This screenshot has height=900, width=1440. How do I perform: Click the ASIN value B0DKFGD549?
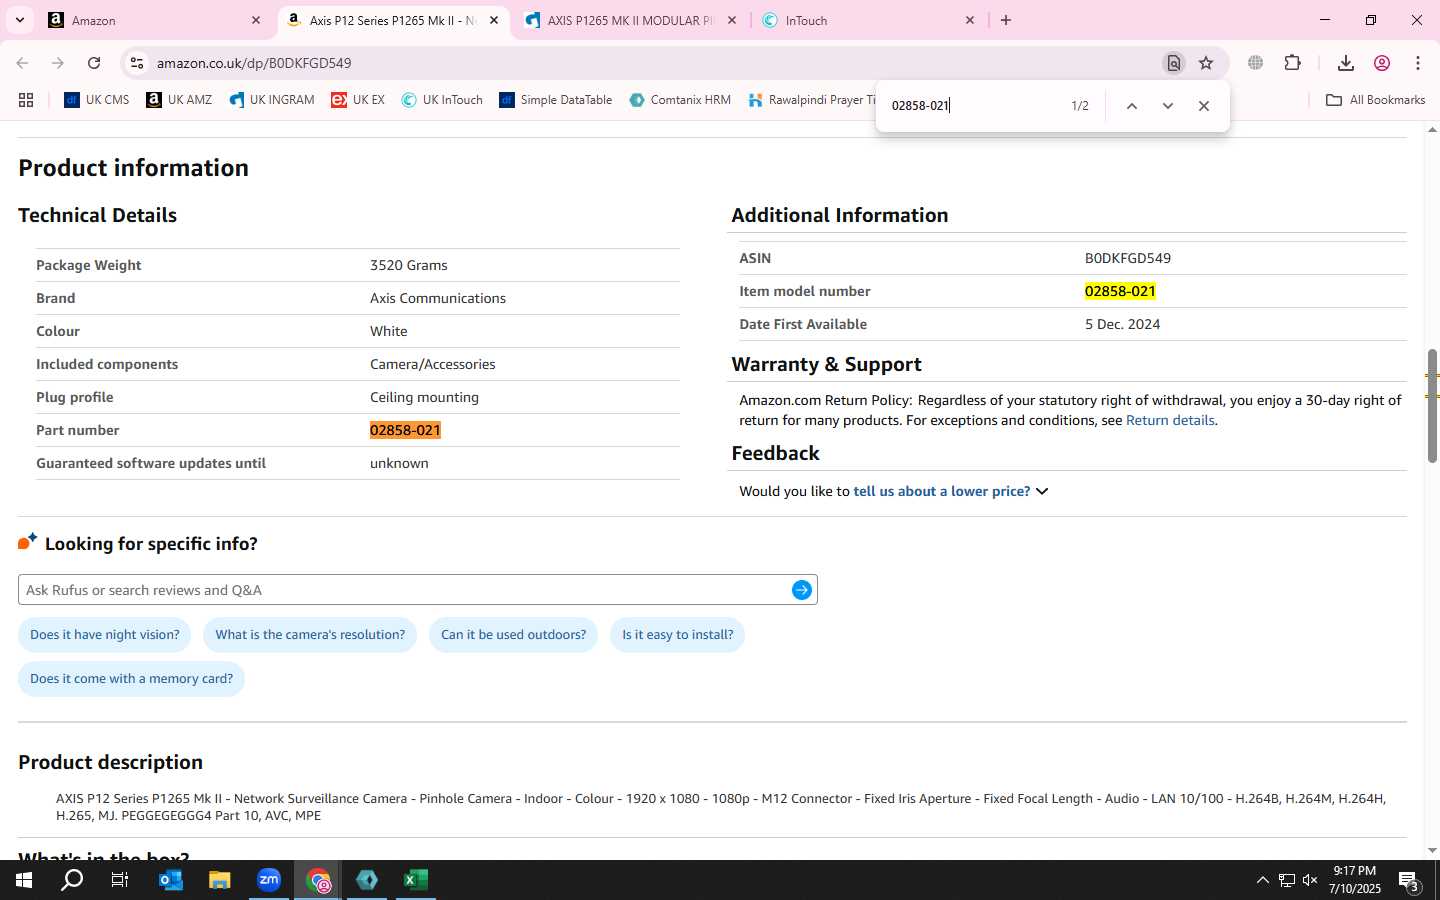1127,258
